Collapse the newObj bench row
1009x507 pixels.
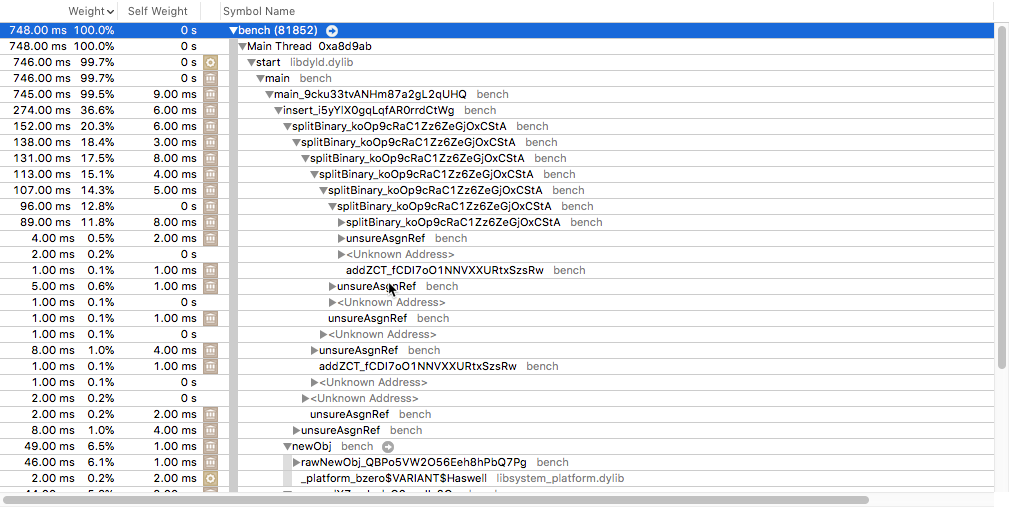(x=287, y=447)
